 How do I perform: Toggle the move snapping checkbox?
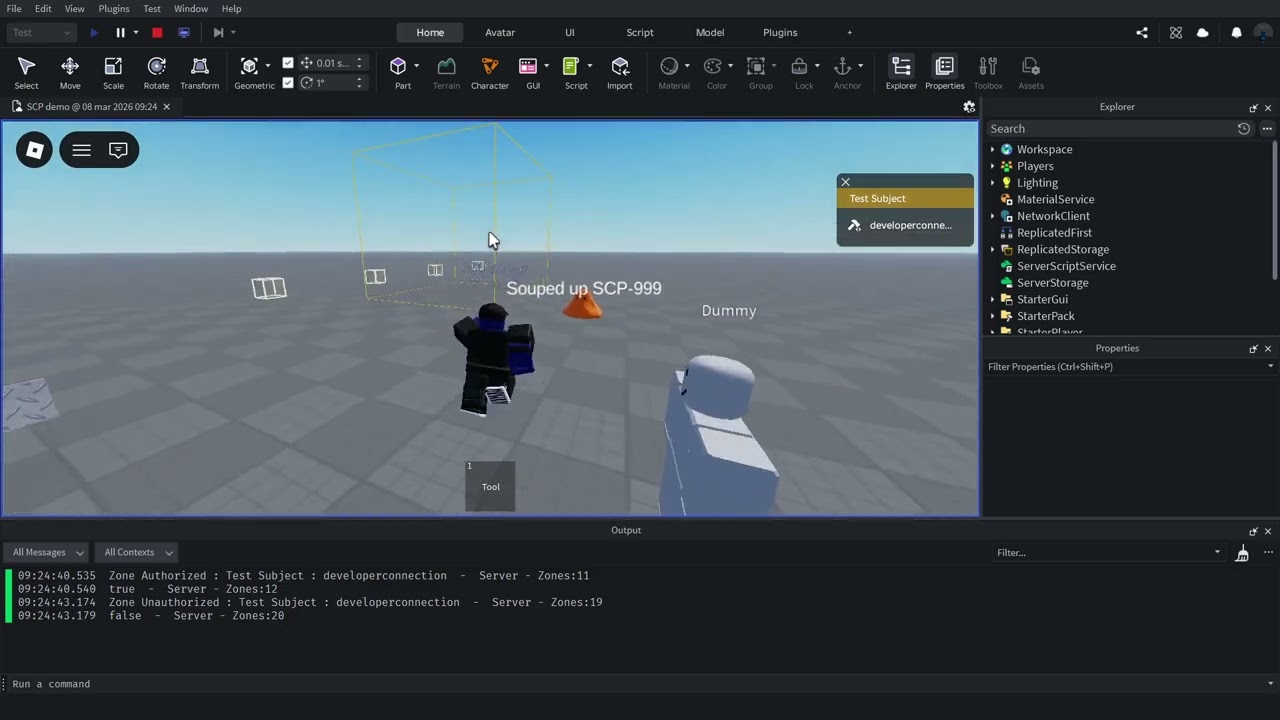[x=288, y=63]
